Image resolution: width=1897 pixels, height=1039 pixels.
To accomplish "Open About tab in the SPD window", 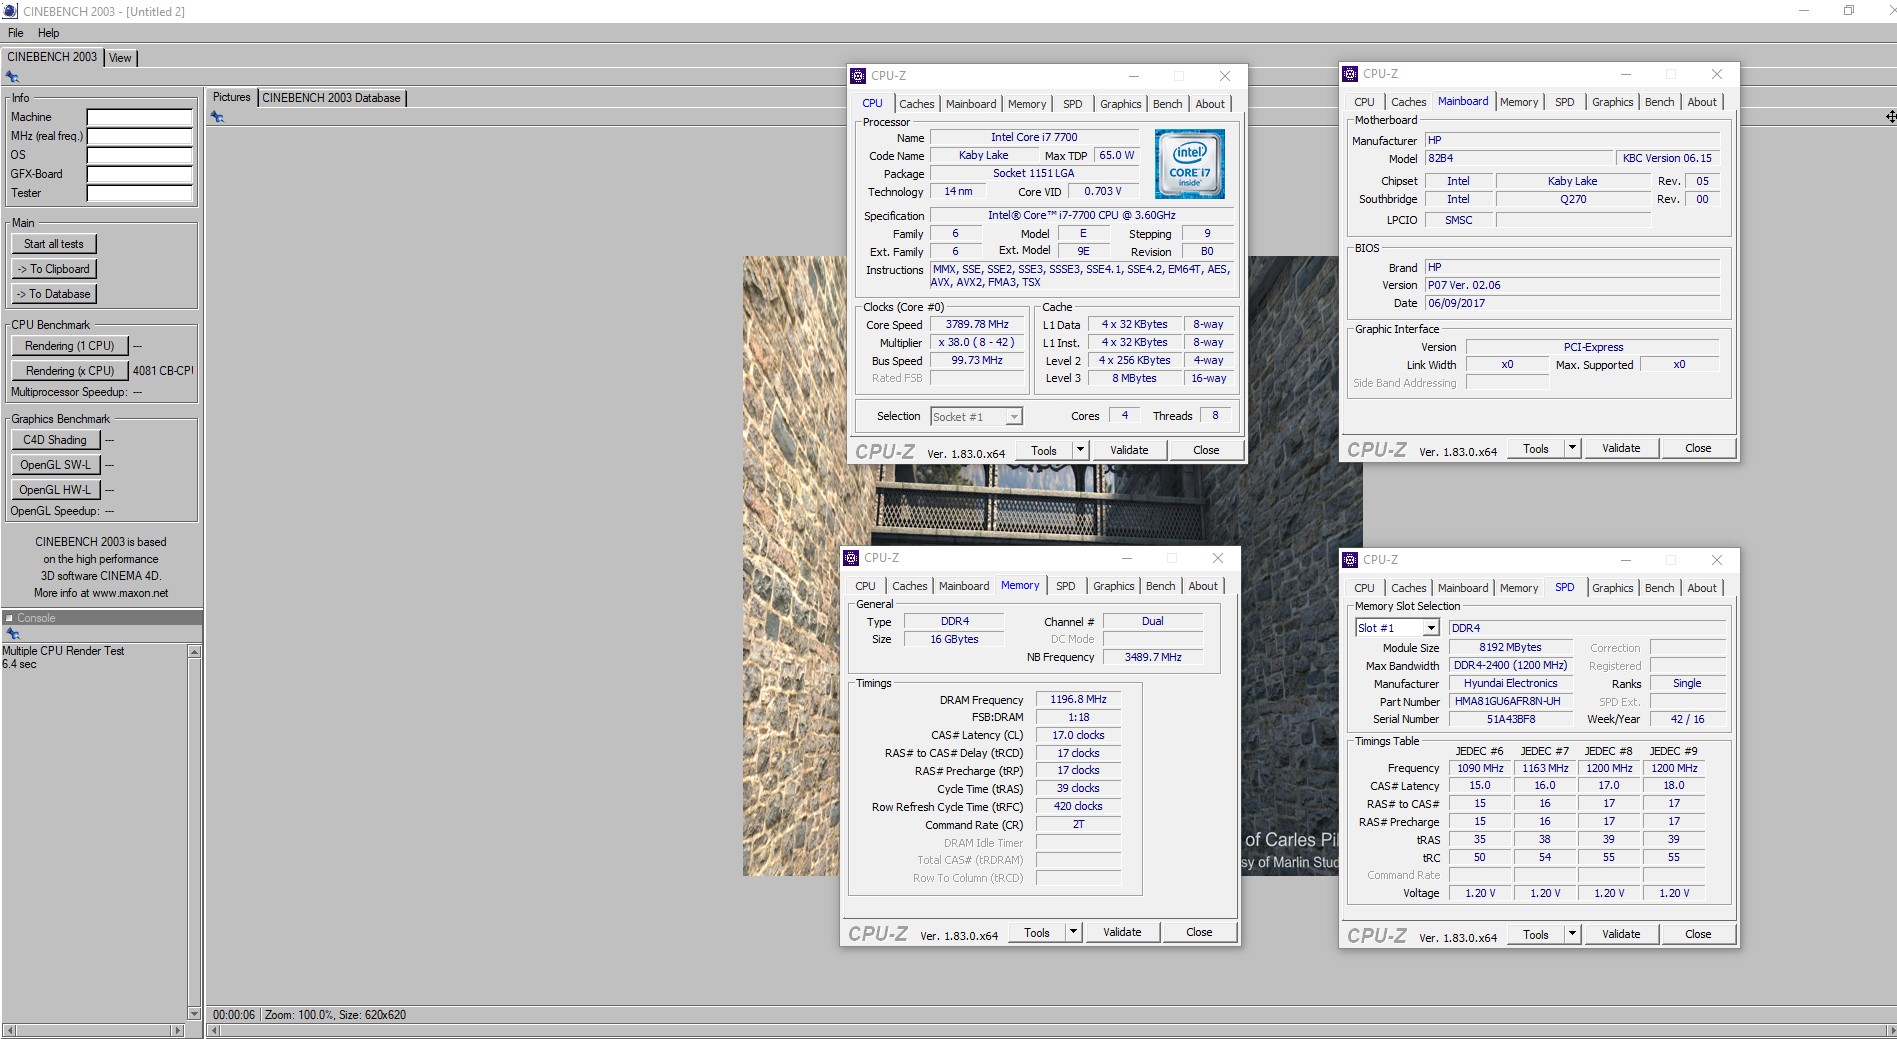I will (1702, 588).
